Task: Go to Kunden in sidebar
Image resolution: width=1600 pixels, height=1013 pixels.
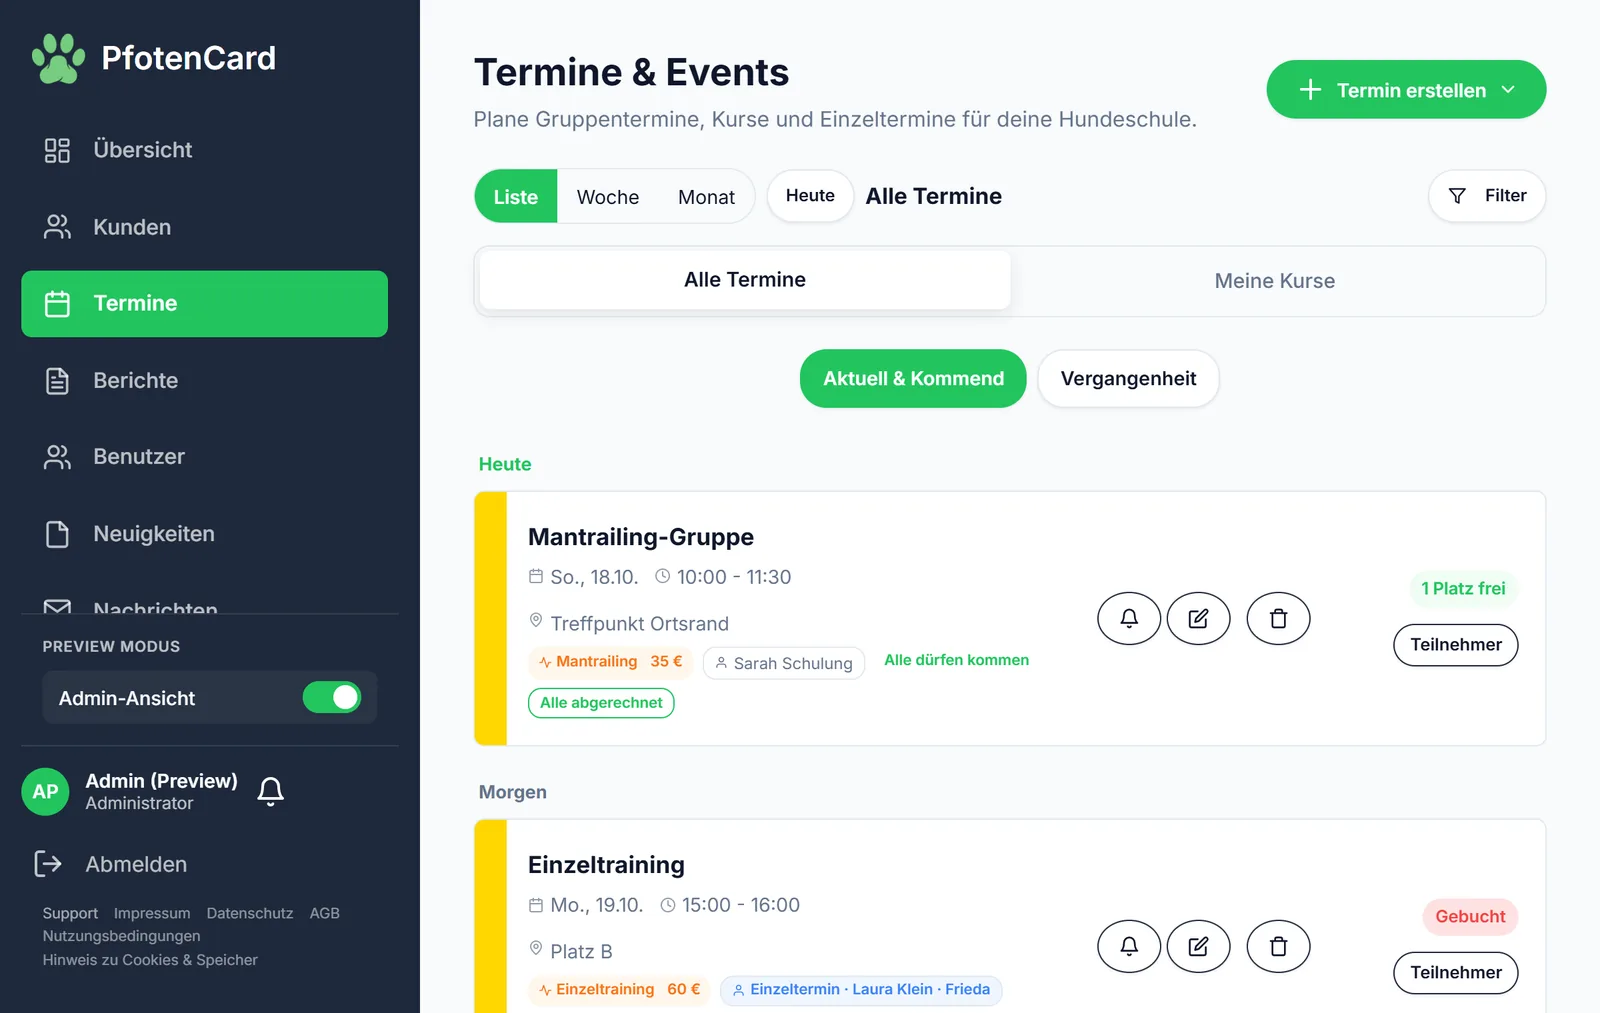Action: [x=204, y=227]
